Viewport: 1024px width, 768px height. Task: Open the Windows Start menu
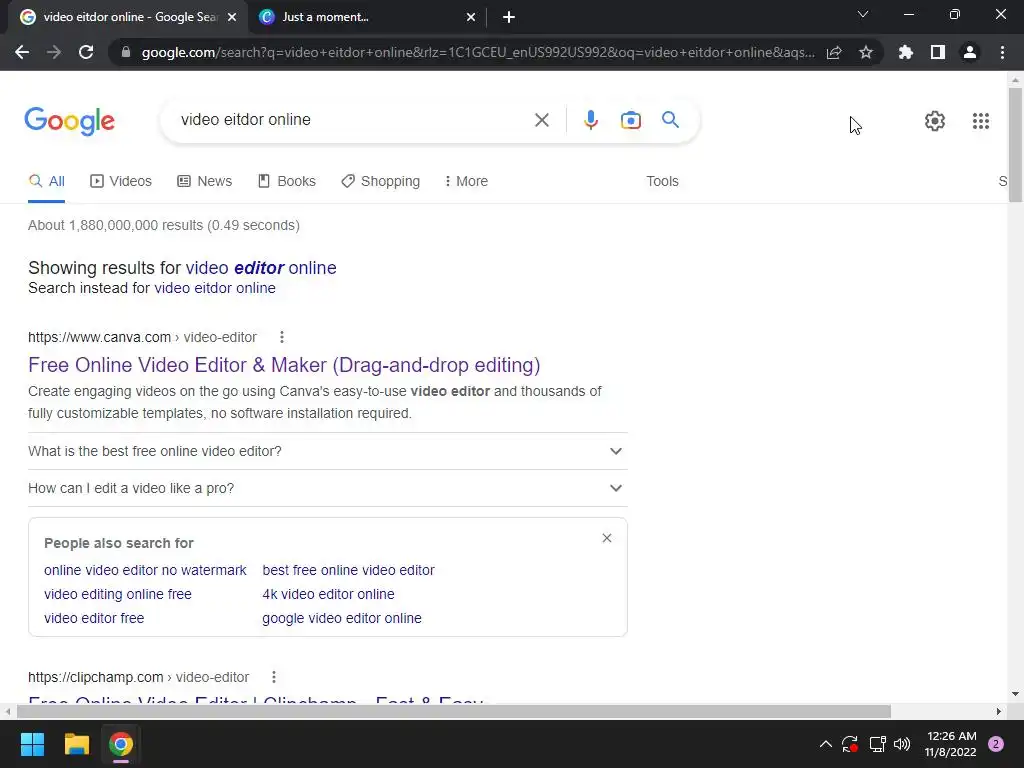click(x=32, y=744)
